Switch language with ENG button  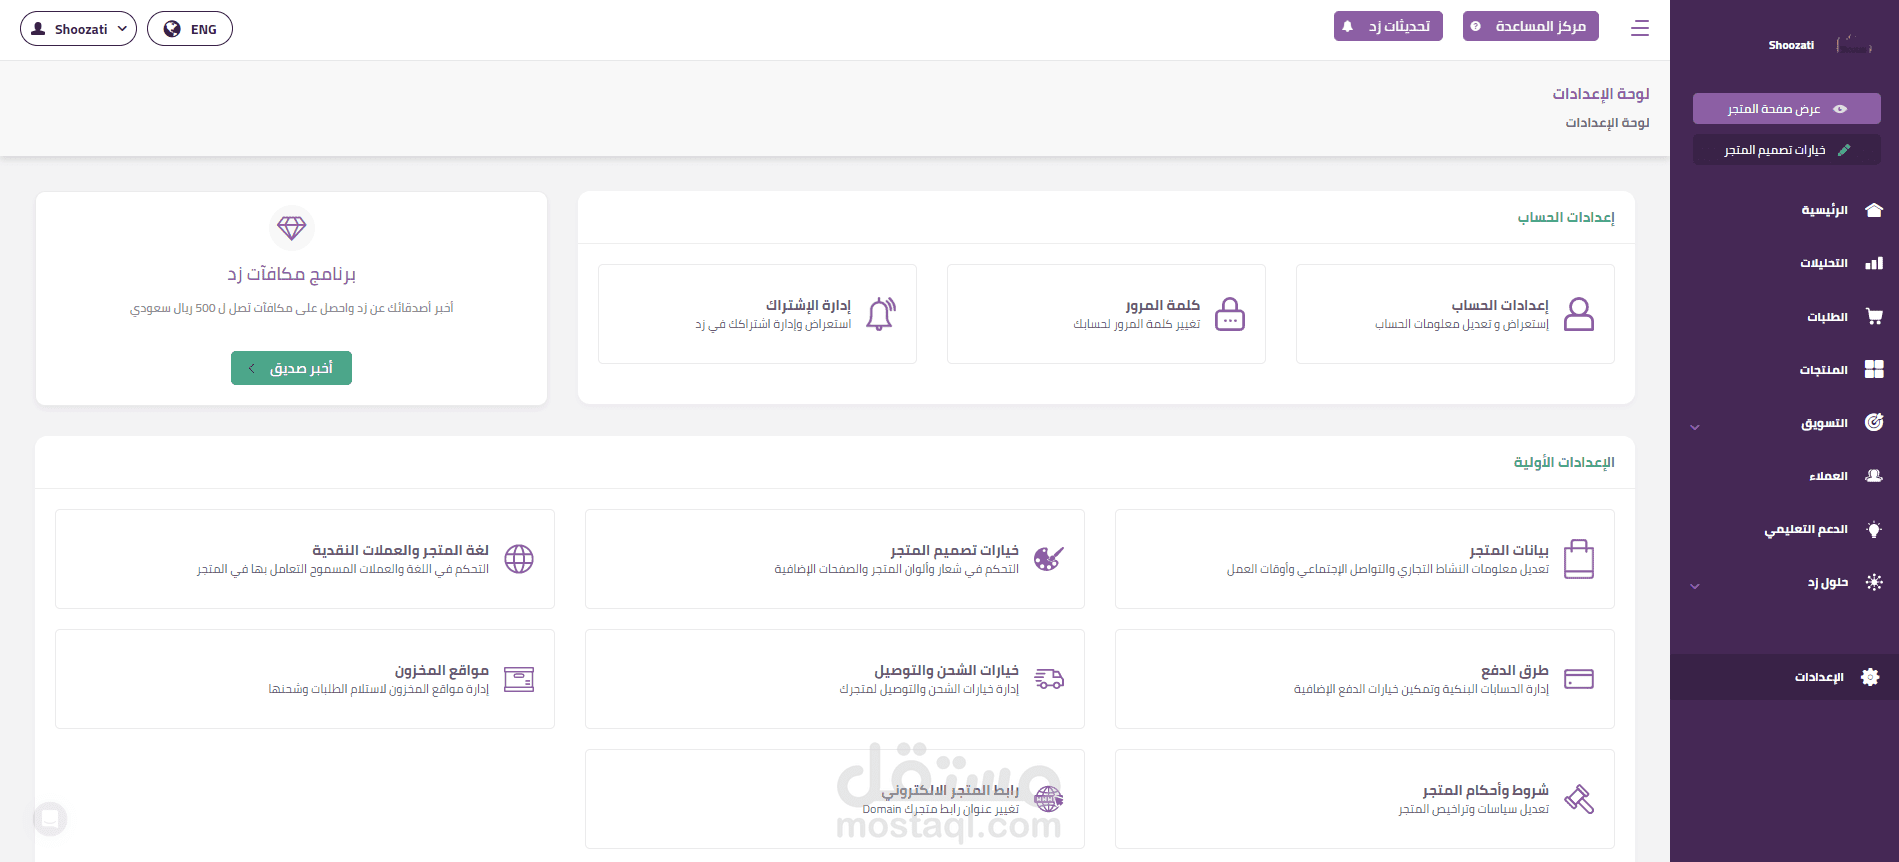tap(190, 29)
